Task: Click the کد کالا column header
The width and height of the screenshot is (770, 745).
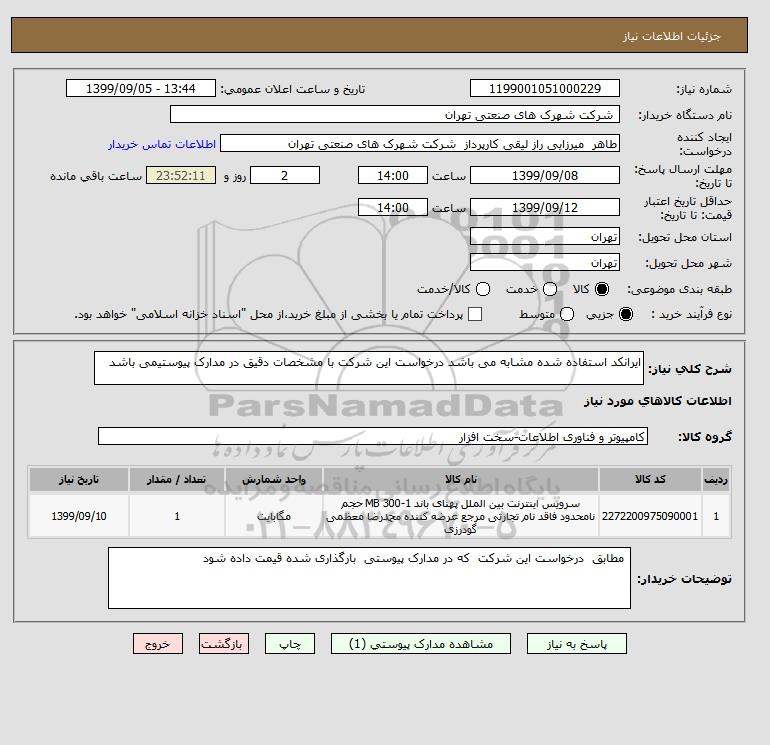Action: click(x=650, y=479)
